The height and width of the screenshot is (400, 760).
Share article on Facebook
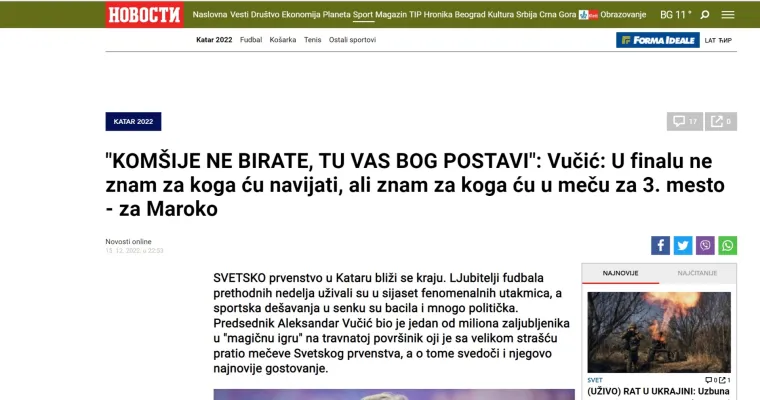(660, 245)
